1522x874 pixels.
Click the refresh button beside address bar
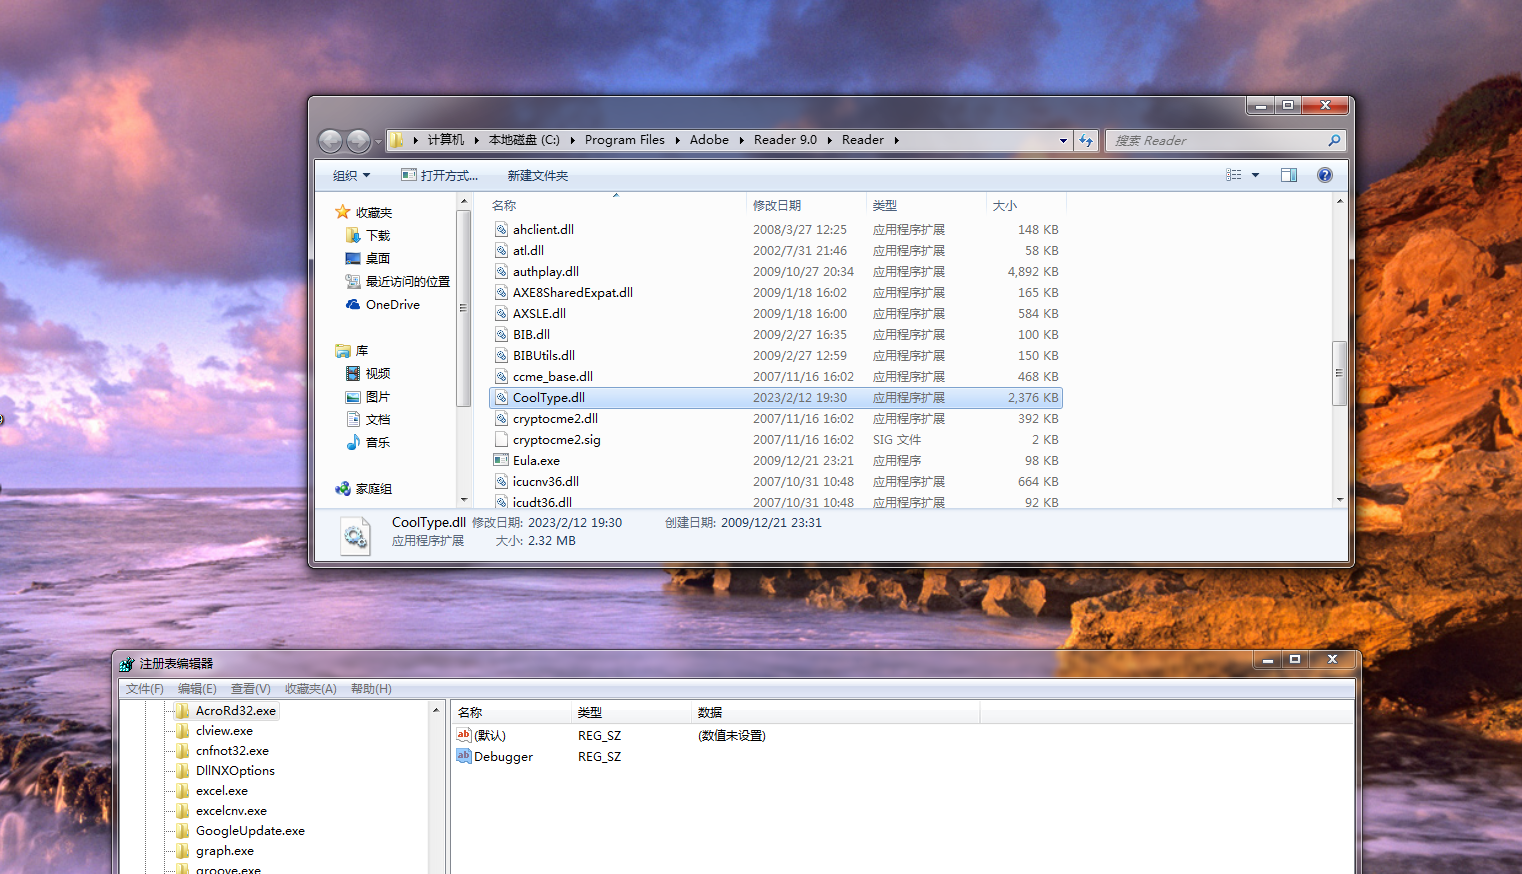point(1086,141)
